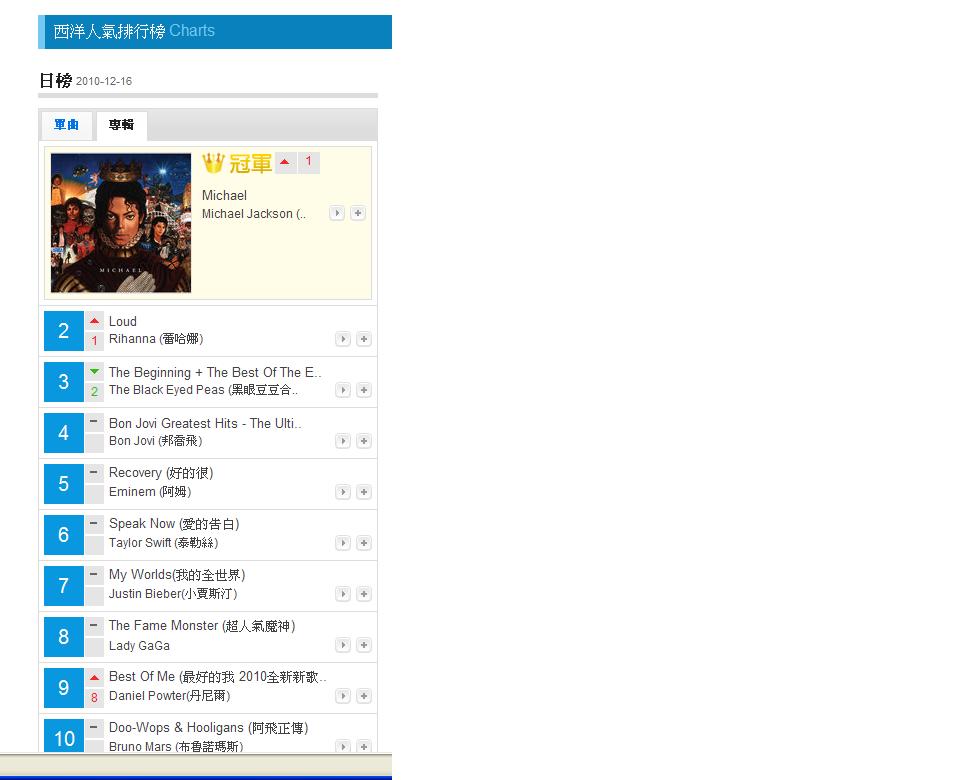Play Recovery by Eminem
The height and width of the screenshot is (780, 960).
point(343,492)
